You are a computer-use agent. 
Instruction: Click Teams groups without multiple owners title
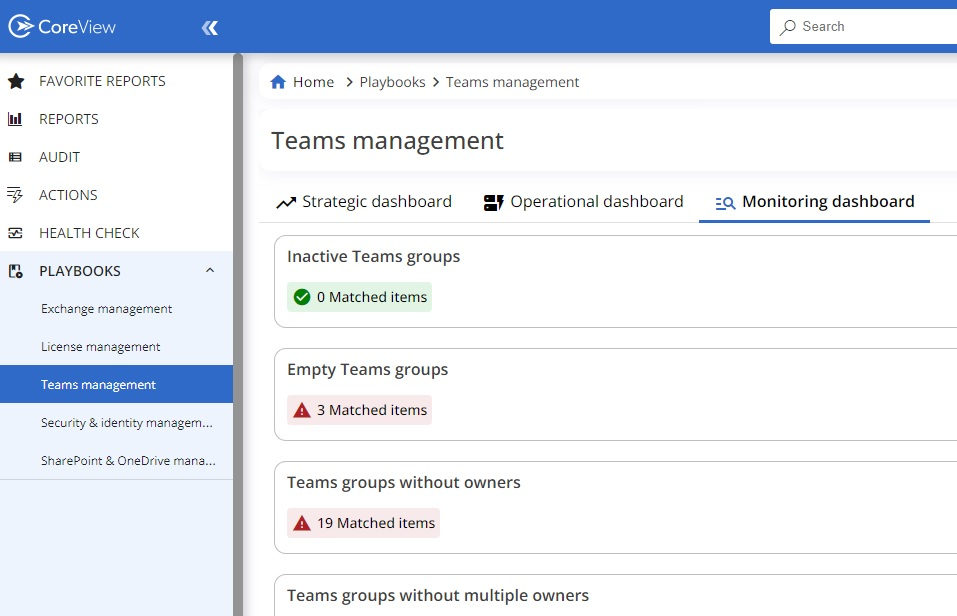[x=438, y=595]
